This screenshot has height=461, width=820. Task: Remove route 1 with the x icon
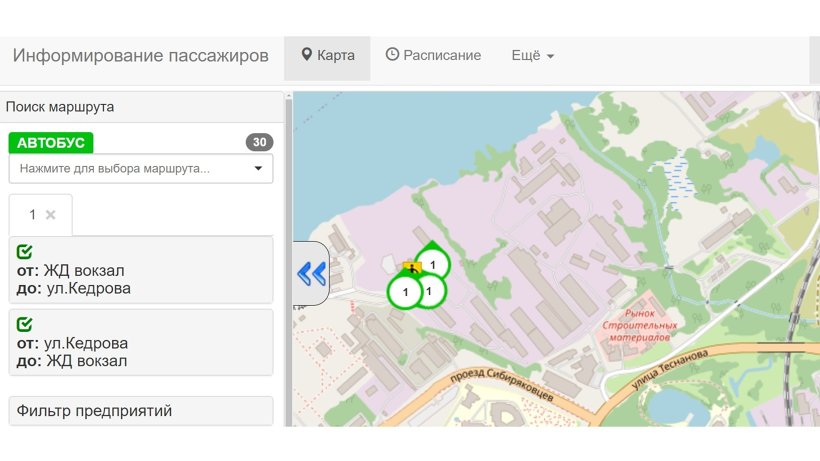(x=51, y=215)
